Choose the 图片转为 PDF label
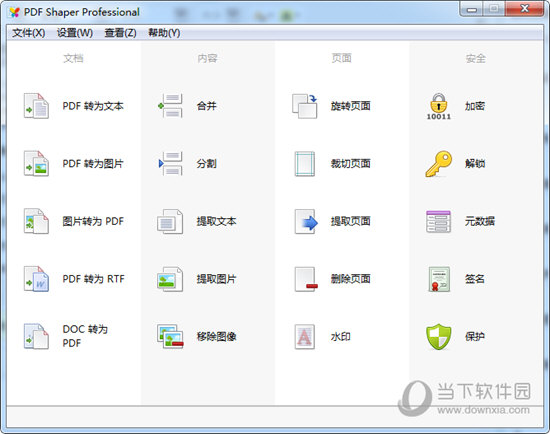This screenshot has width=550, height=434. 93,221
